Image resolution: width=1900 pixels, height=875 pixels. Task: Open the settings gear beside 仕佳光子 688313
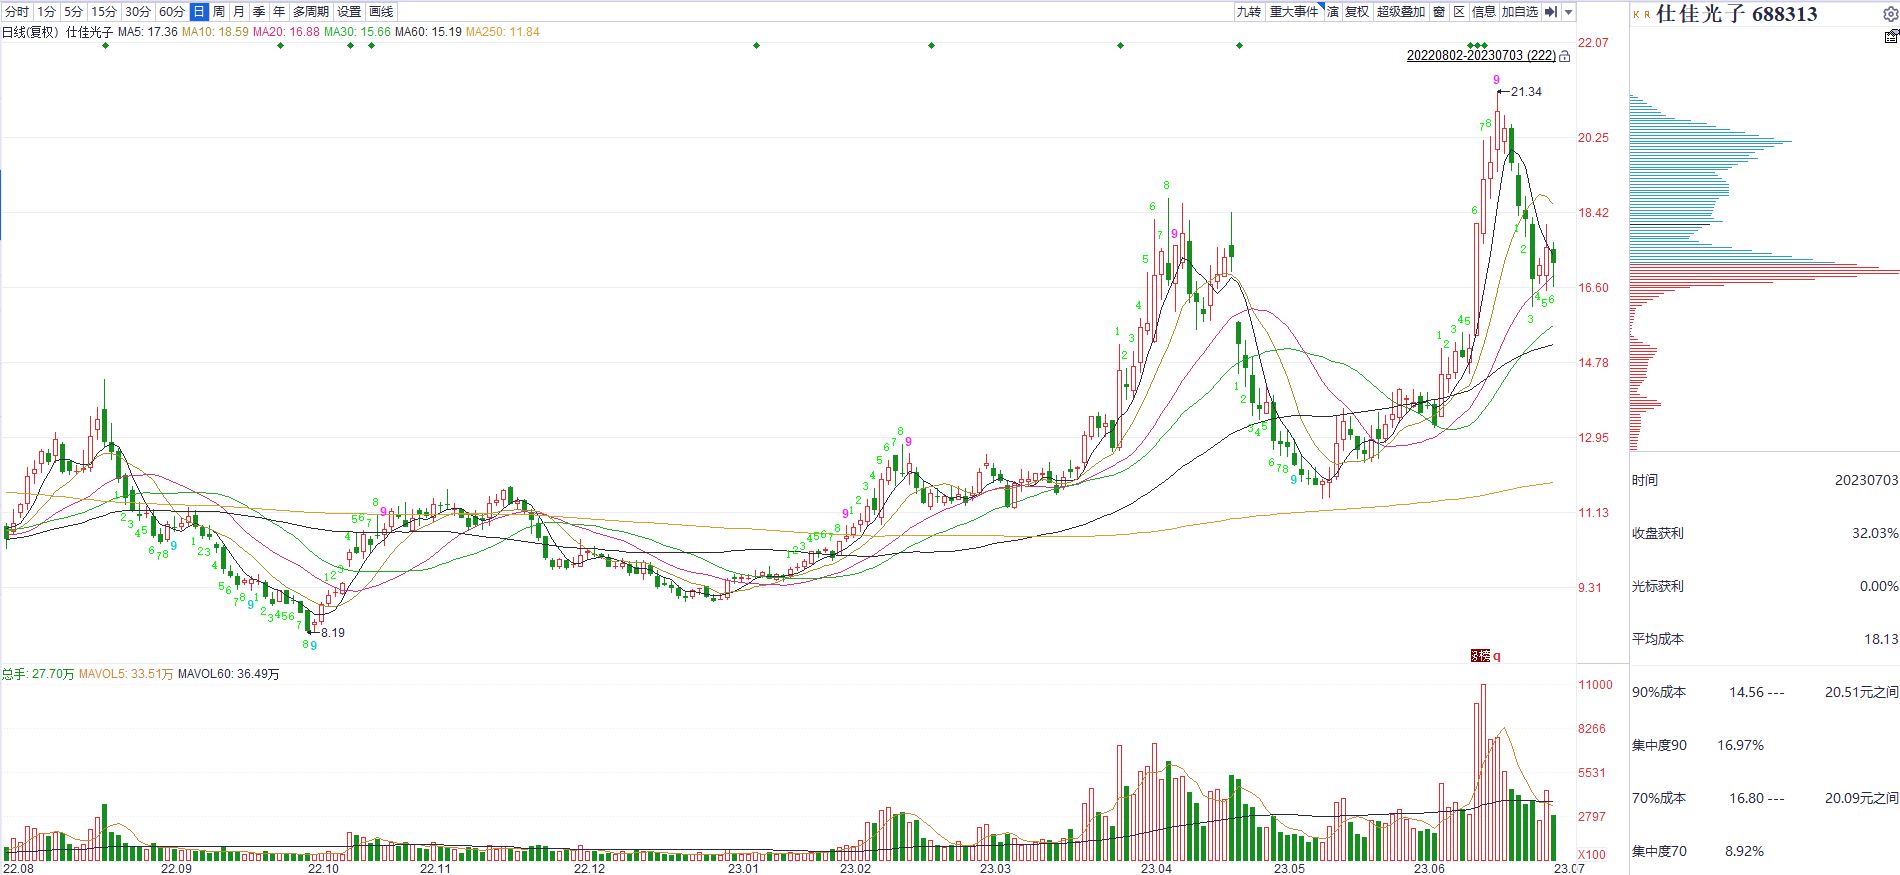click(1890, 14)
